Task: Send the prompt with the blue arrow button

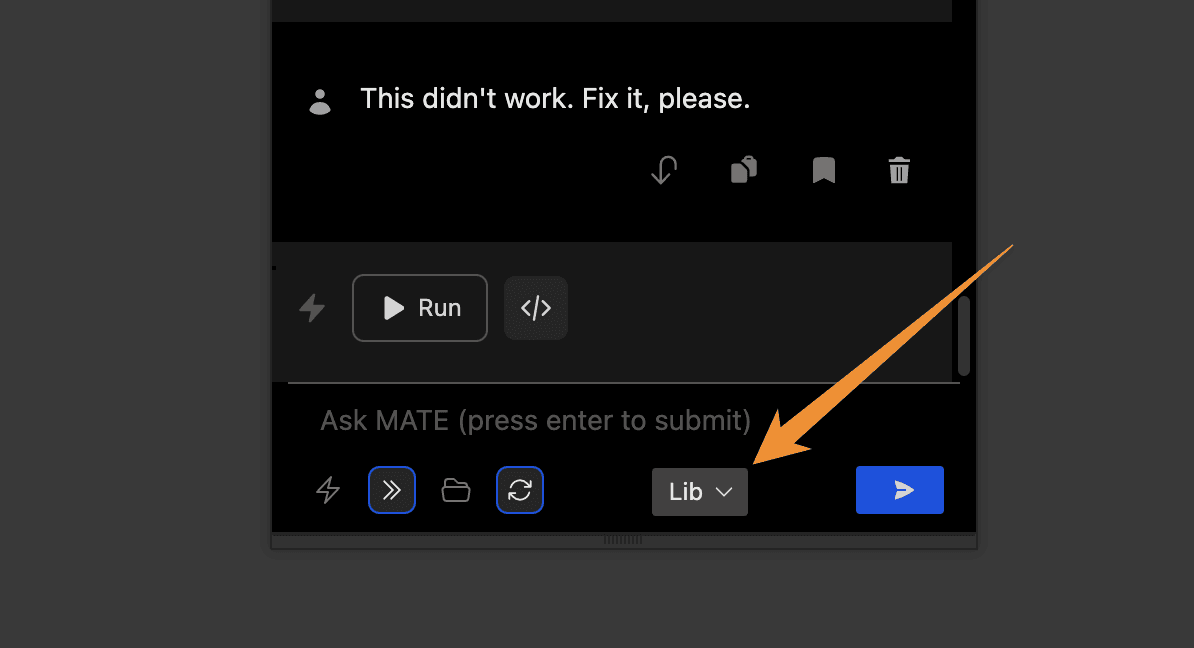Action: 899,490
